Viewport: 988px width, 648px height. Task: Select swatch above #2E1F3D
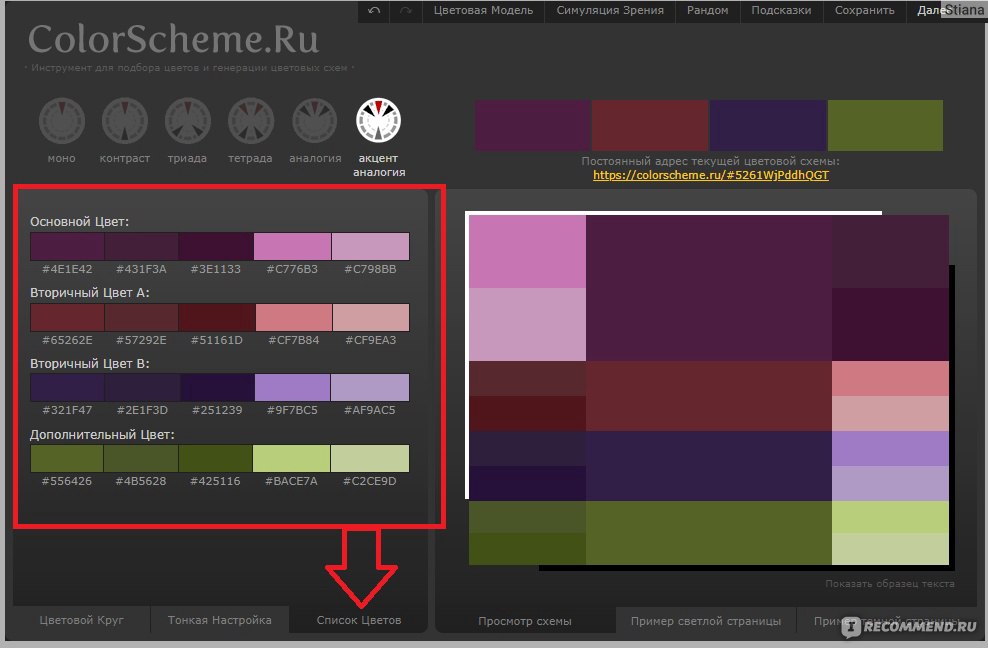[x=142, y=388]
